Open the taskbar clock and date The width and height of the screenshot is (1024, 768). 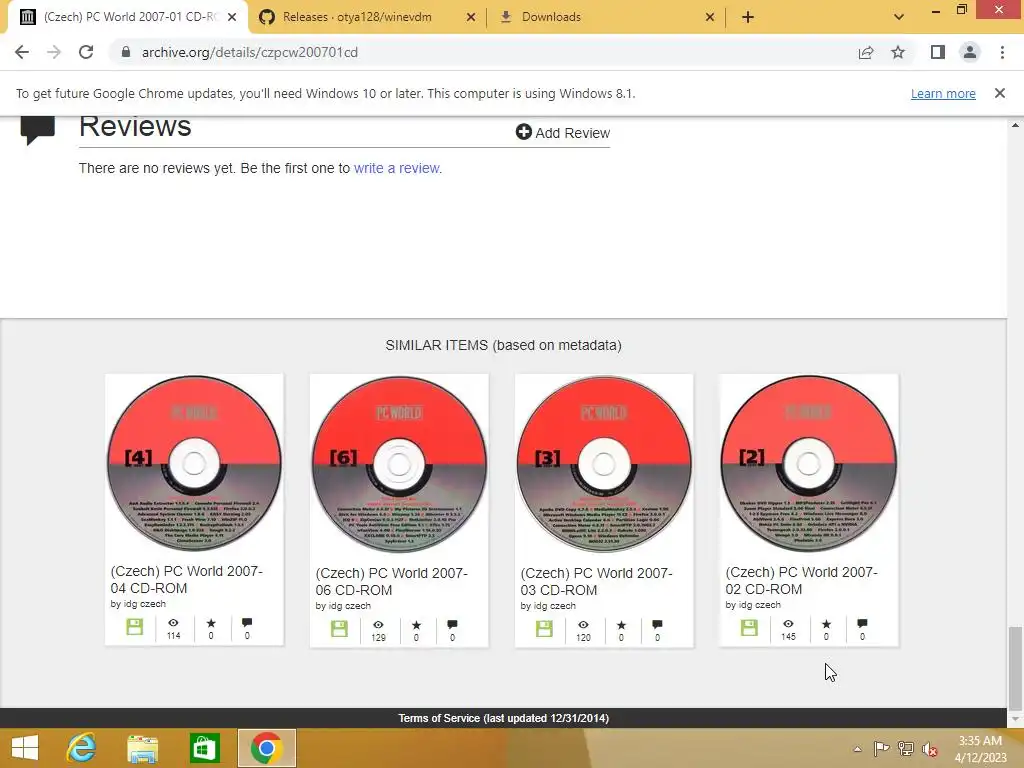(980, 749)
